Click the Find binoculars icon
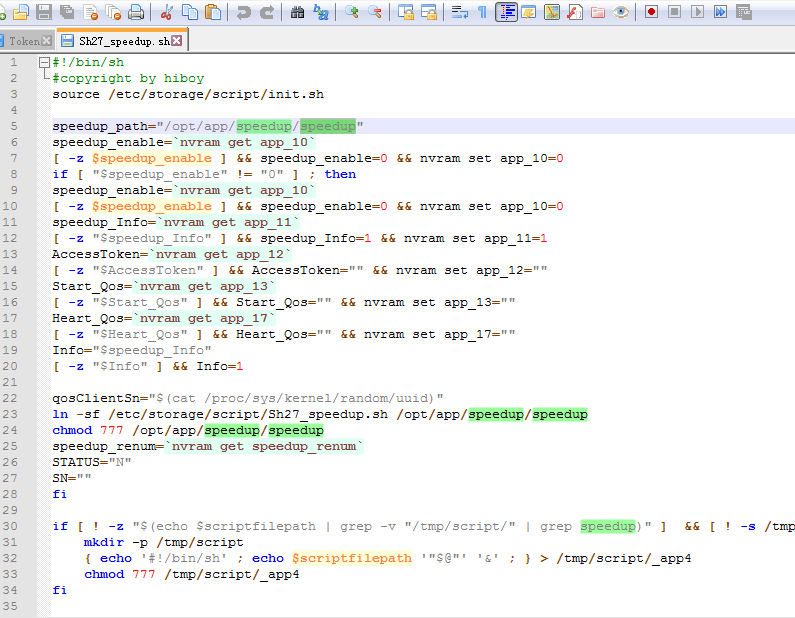 click(x=297, y=12)
